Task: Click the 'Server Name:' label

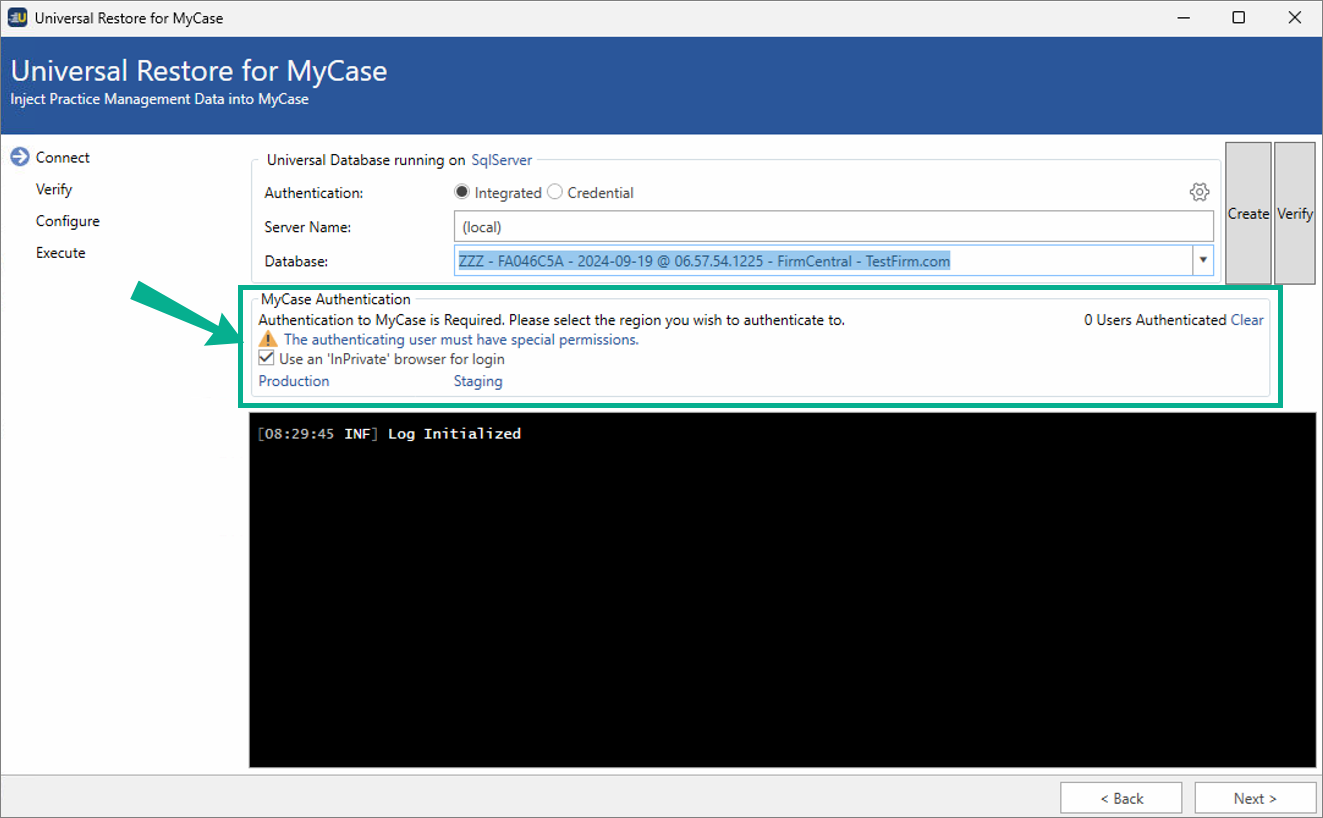Action: [x=308, y=227]
